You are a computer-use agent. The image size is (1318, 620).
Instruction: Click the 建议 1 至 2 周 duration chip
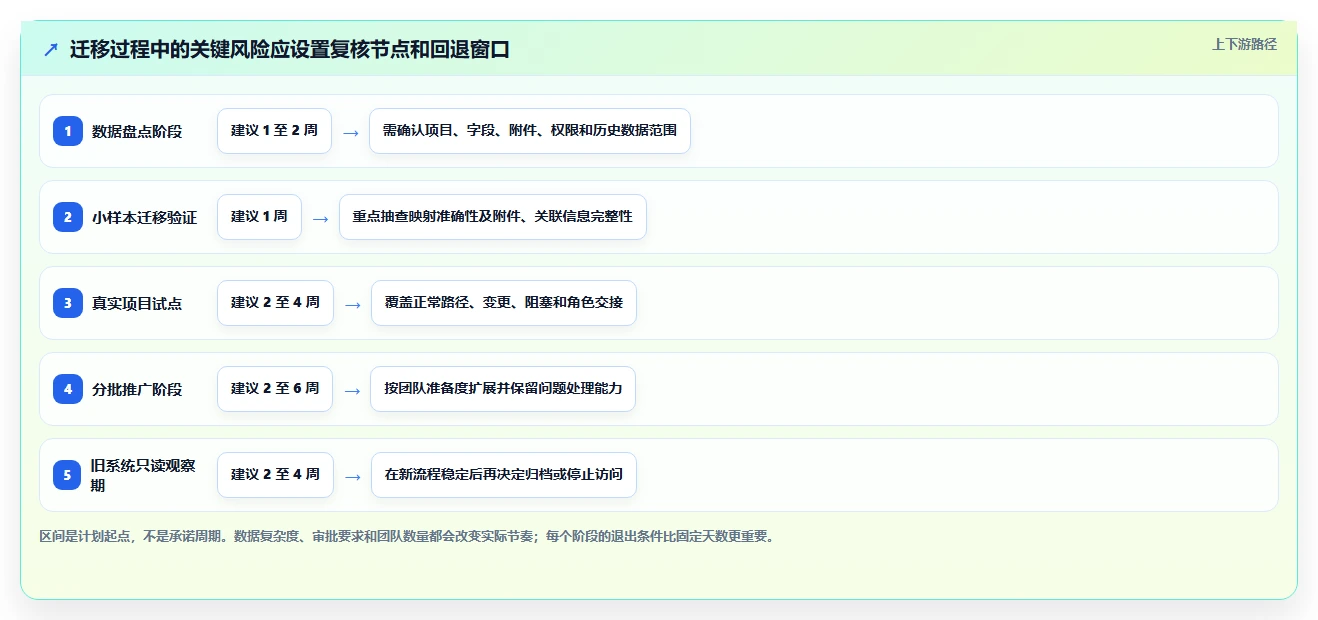pyautogui.click(x=275, y=131)
